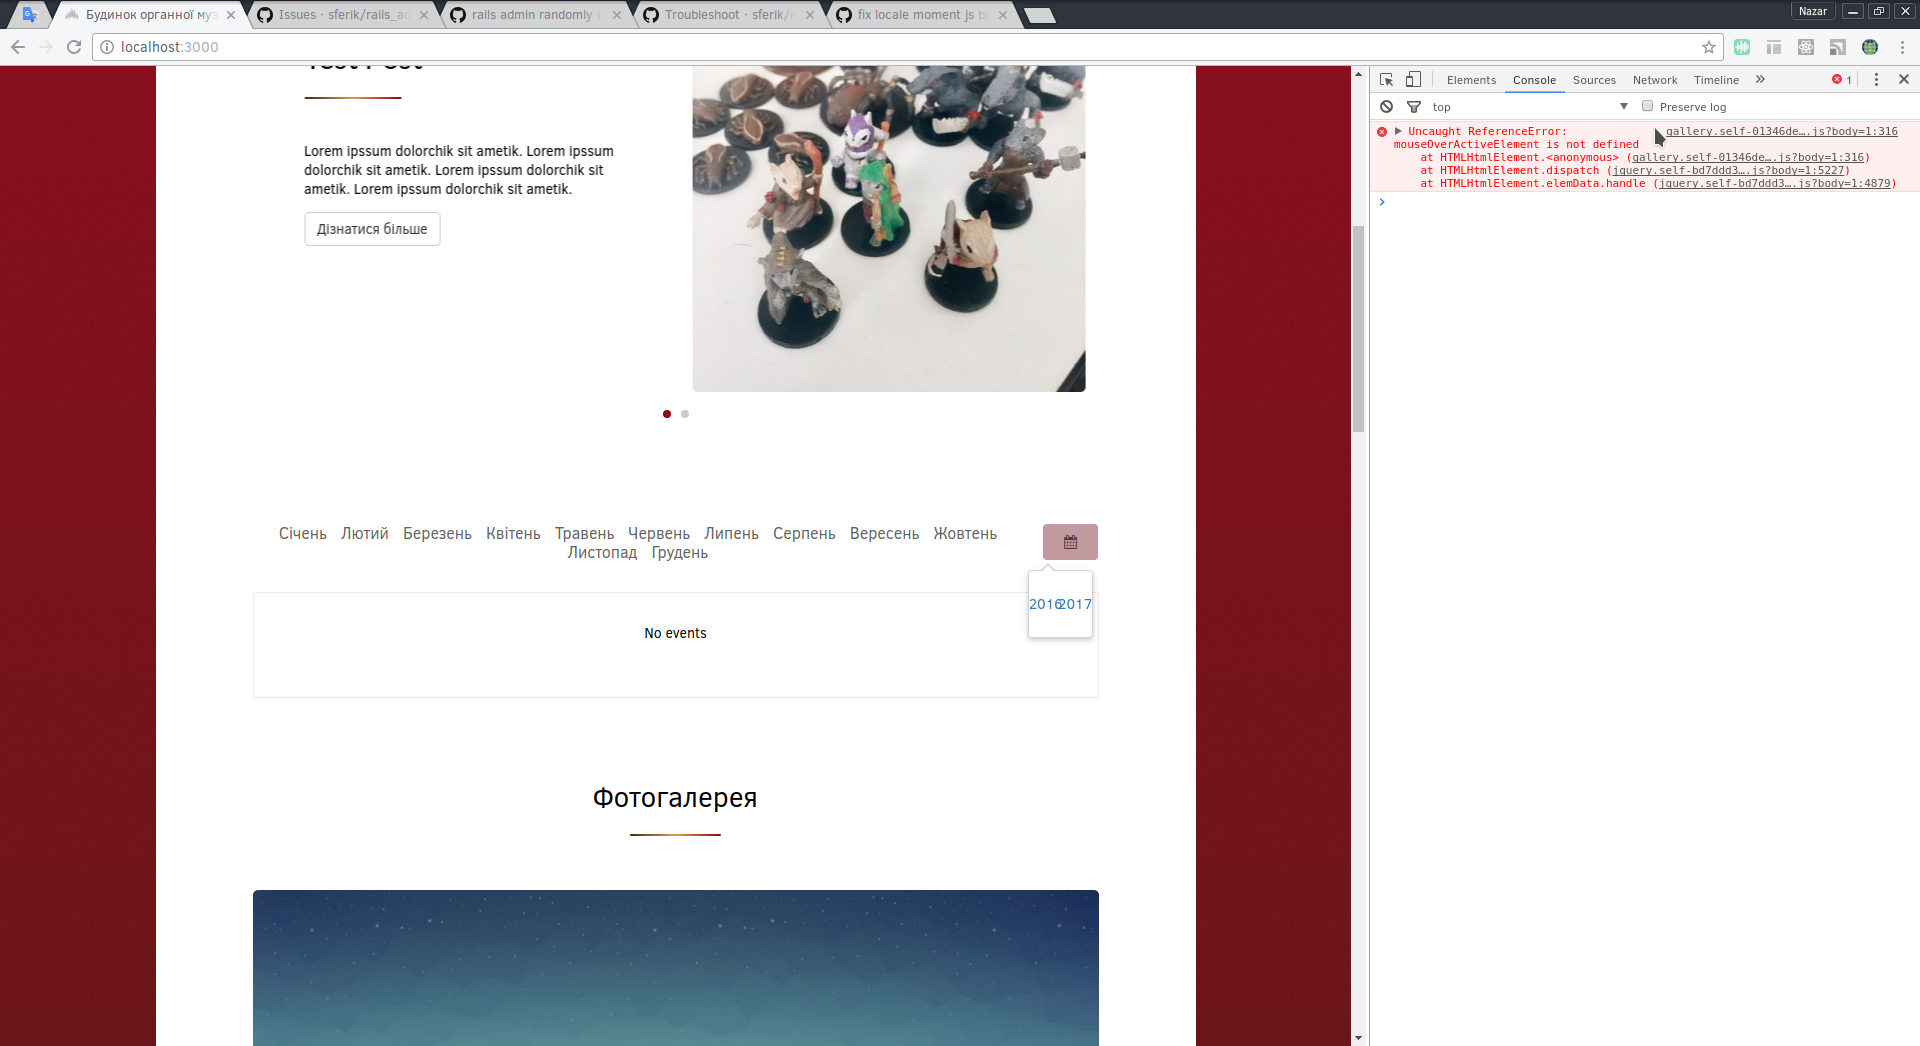Close the DevTools panel
1920x1046 pixels.
click(1904, 80)
